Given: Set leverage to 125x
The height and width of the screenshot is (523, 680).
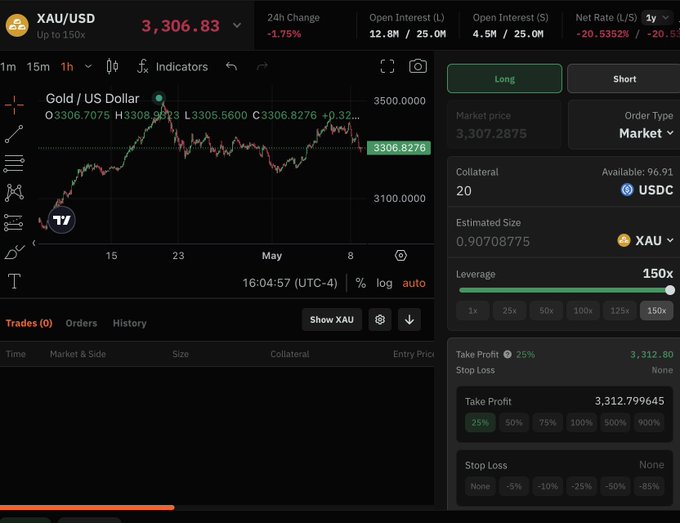Looking at the screenshot, I should pyautogui.click(x=620, y=311).
